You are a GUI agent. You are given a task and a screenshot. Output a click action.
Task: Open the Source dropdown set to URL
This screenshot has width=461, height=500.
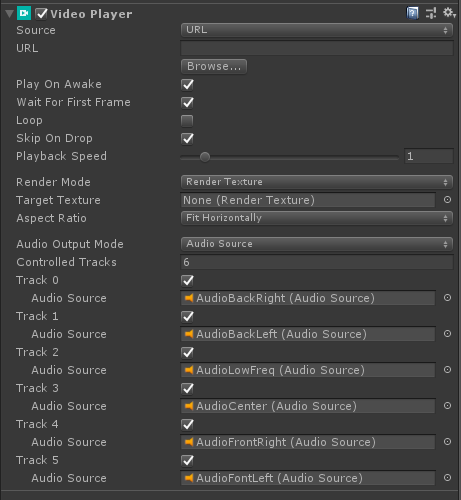(x=317, y=30)
